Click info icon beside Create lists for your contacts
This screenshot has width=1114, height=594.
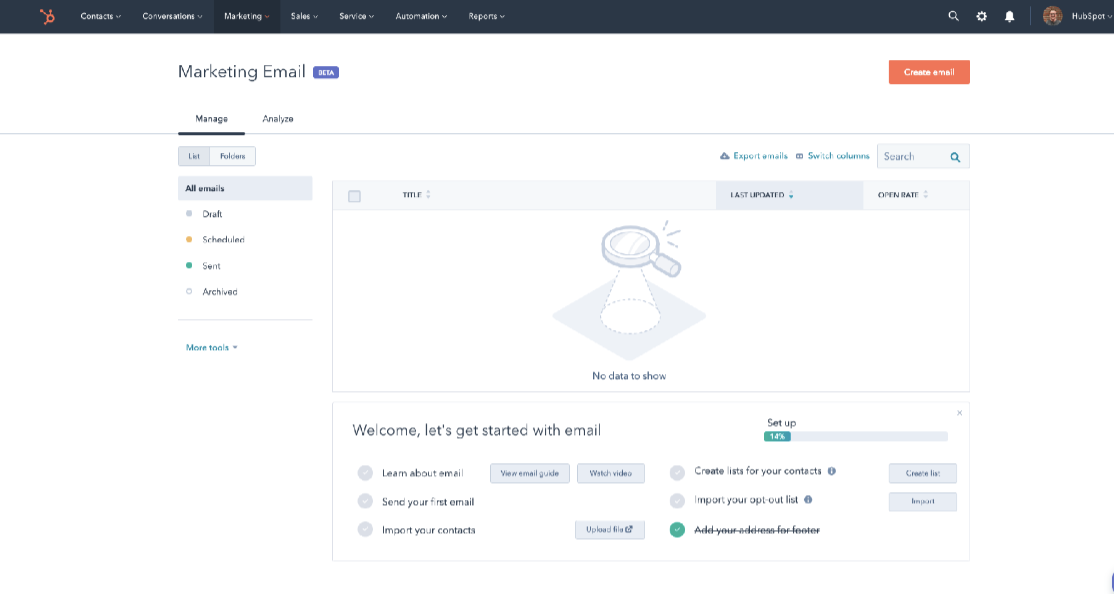tap(831, 471)
